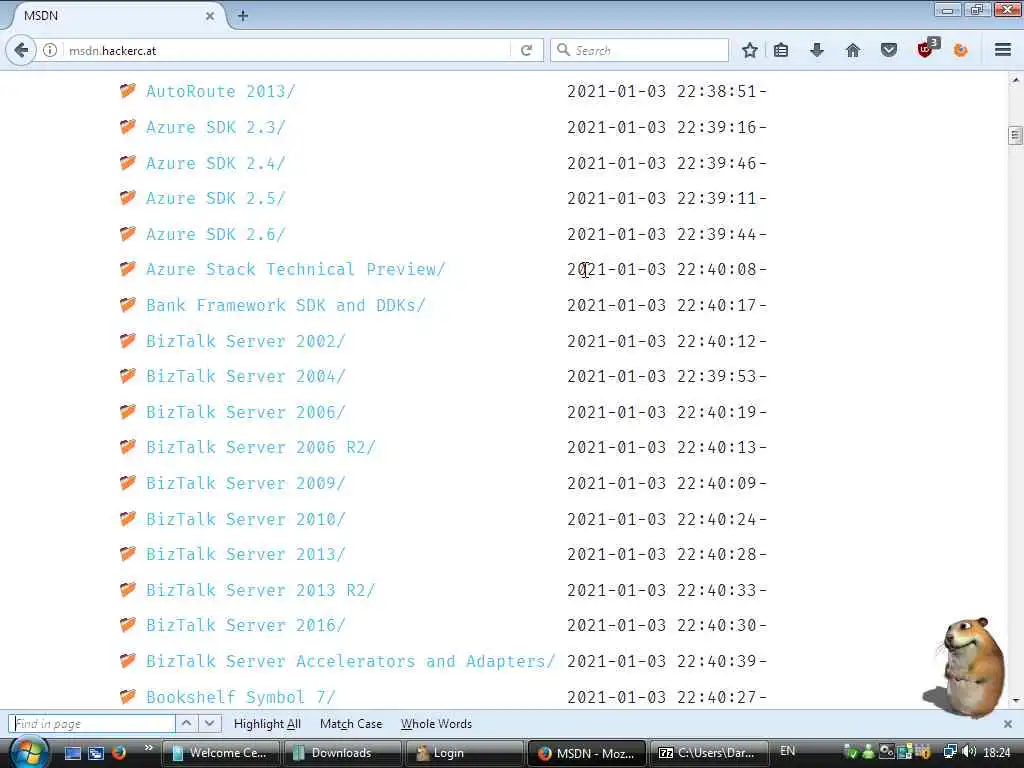1024x768 pixels.
Task: Open the BizTalk Server 2013/ link
Action: [246, 554]
